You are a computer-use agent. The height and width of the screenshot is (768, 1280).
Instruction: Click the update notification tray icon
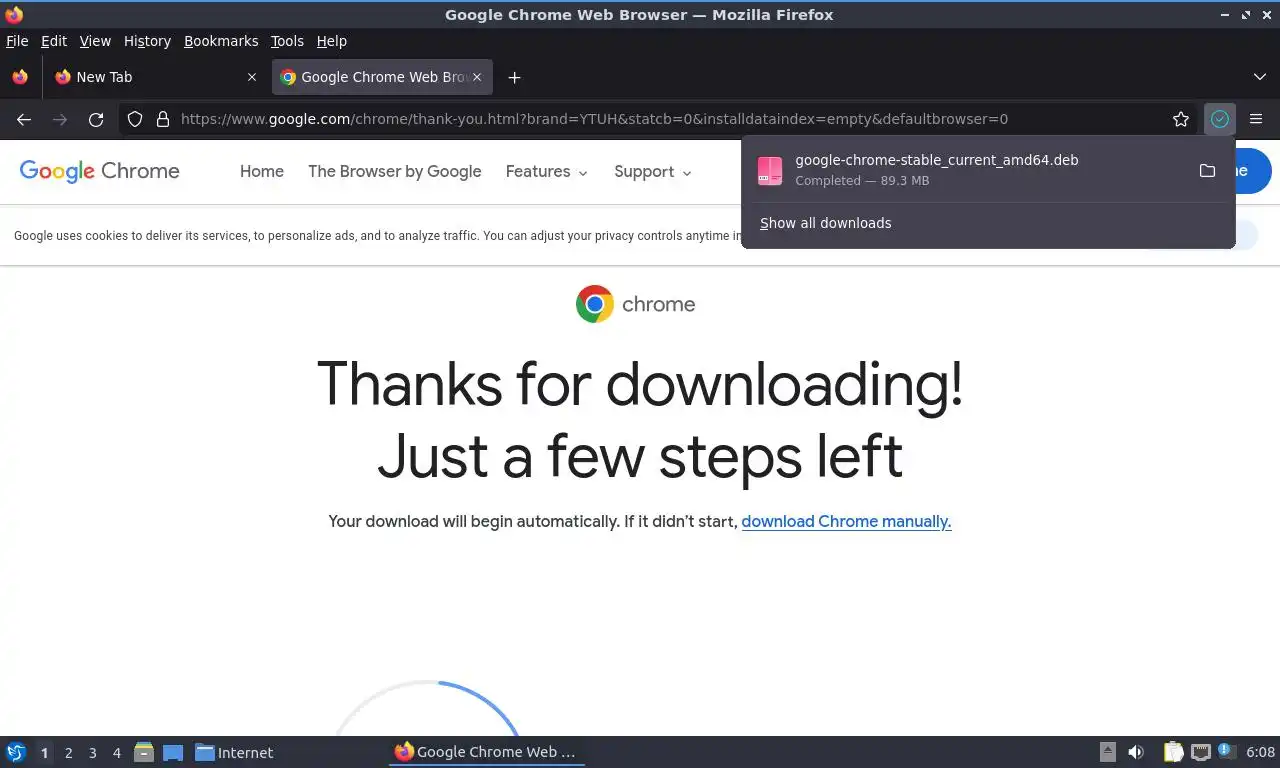(x=1226, y=752)
